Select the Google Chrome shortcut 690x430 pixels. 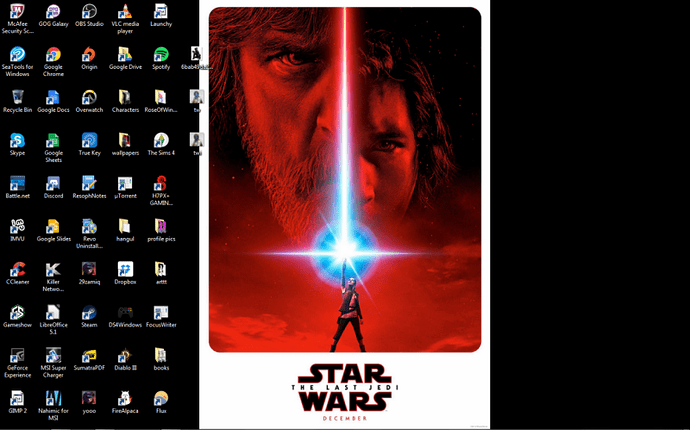coord(53,55)
